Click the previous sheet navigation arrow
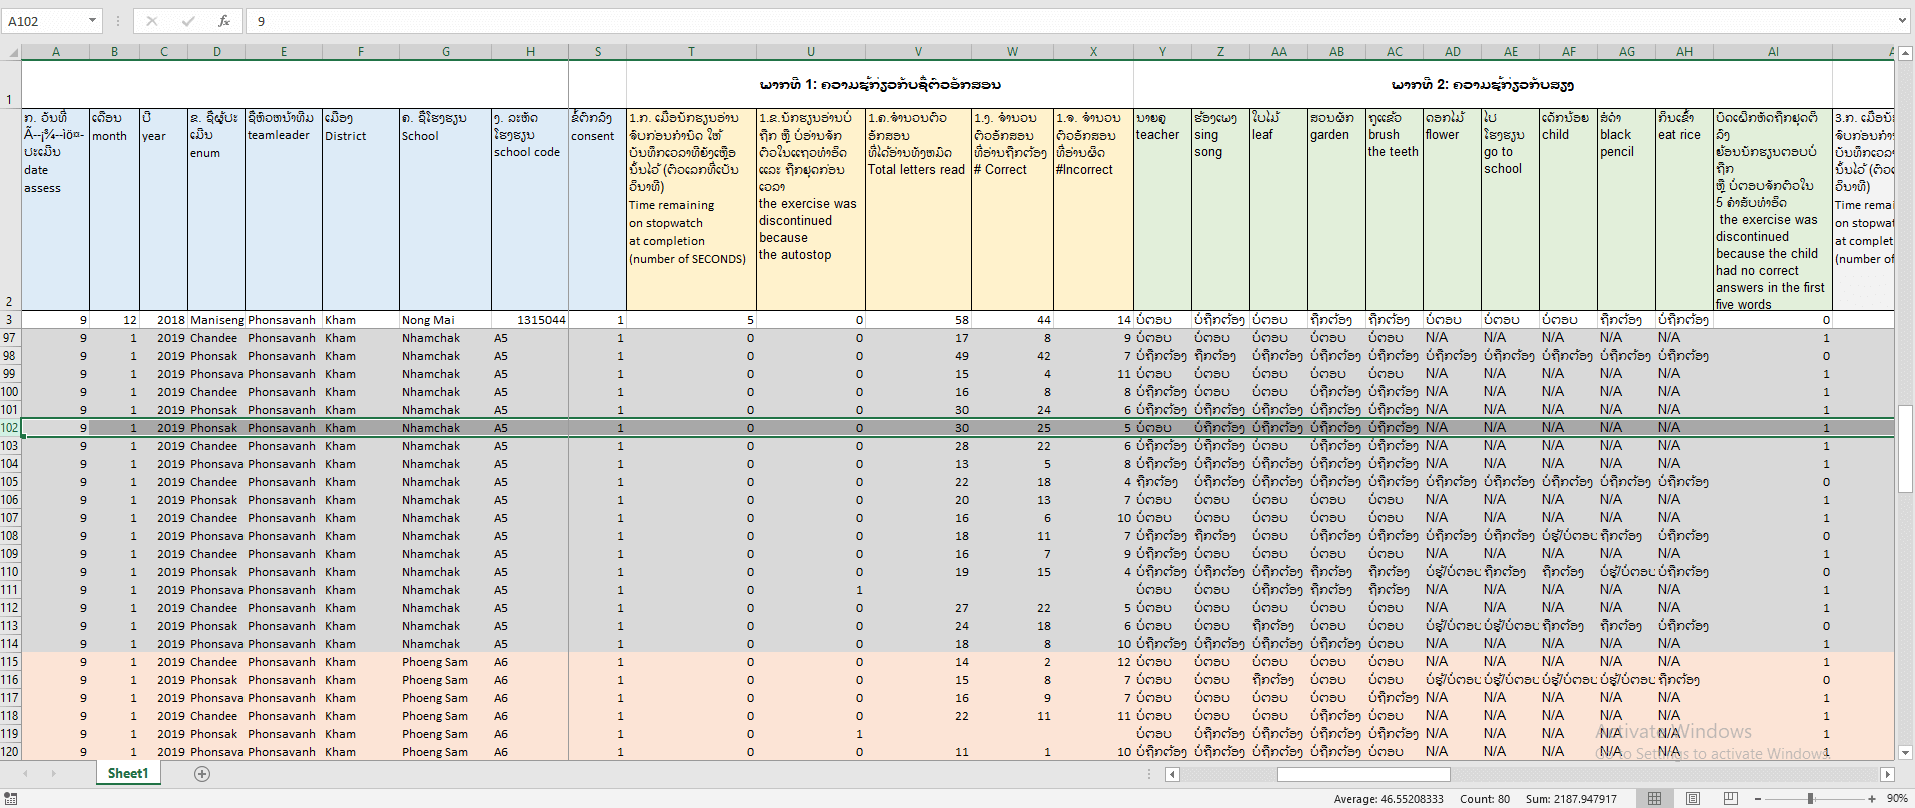Viewport: 1915px width, 808px height. tap(26, 773)
